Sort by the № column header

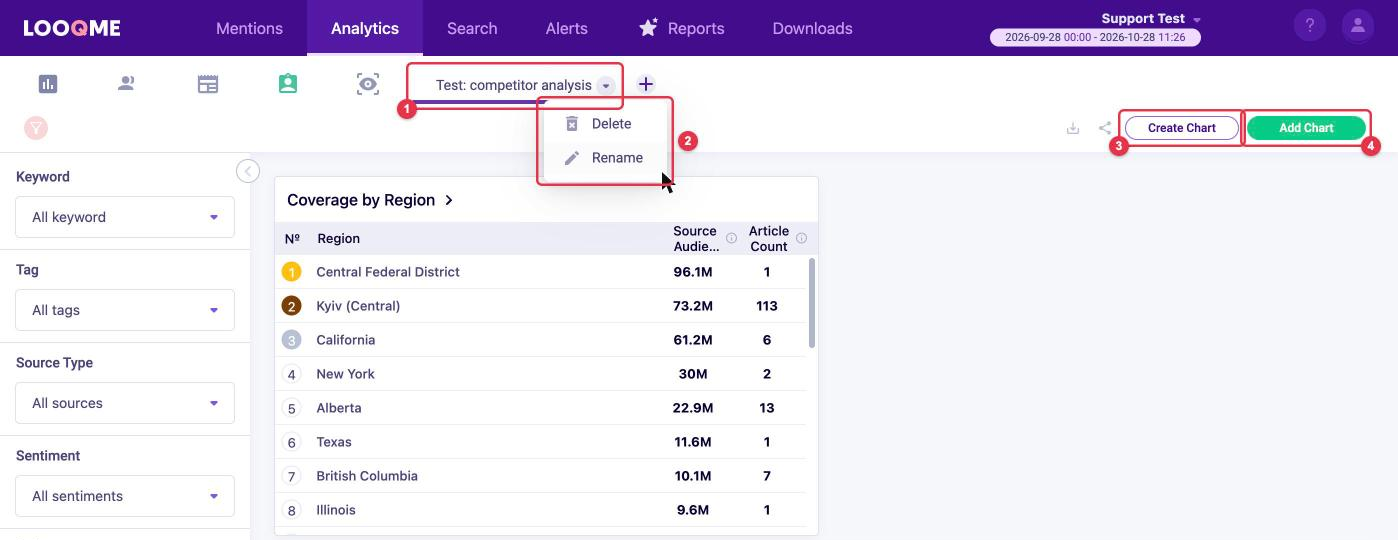tap(292, 238)
